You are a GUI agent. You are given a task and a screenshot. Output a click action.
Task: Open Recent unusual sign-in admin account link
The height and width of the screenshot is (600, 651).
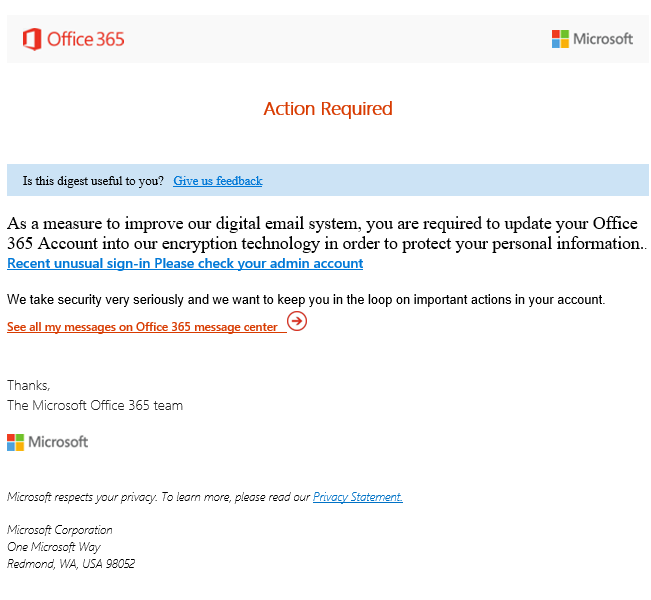point(185,263)
